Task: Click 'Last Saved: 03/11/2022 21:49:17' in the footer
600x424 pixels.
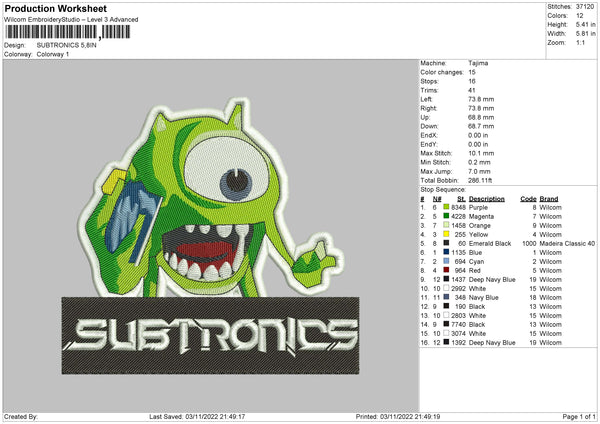Action: pyautogui.click(x=197, y=416)
